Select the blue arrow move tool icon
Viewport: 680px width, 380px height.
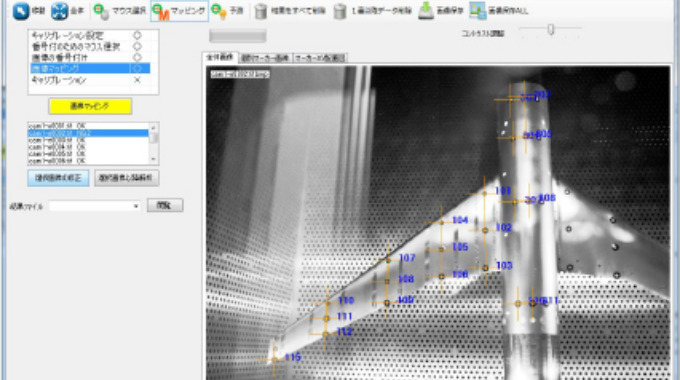point(20,11)
